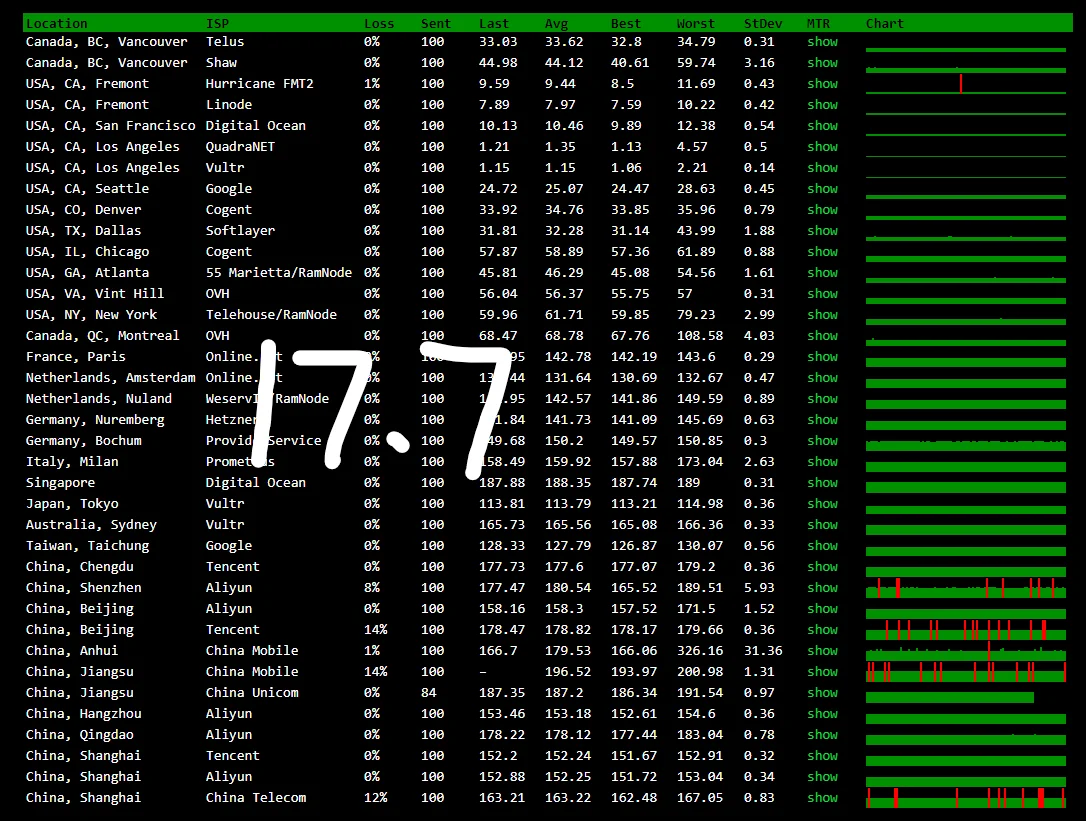Show MTR for Germany, Nuremberg
The height and width of the screenshot is (821, 1086).
pos(822,419)
